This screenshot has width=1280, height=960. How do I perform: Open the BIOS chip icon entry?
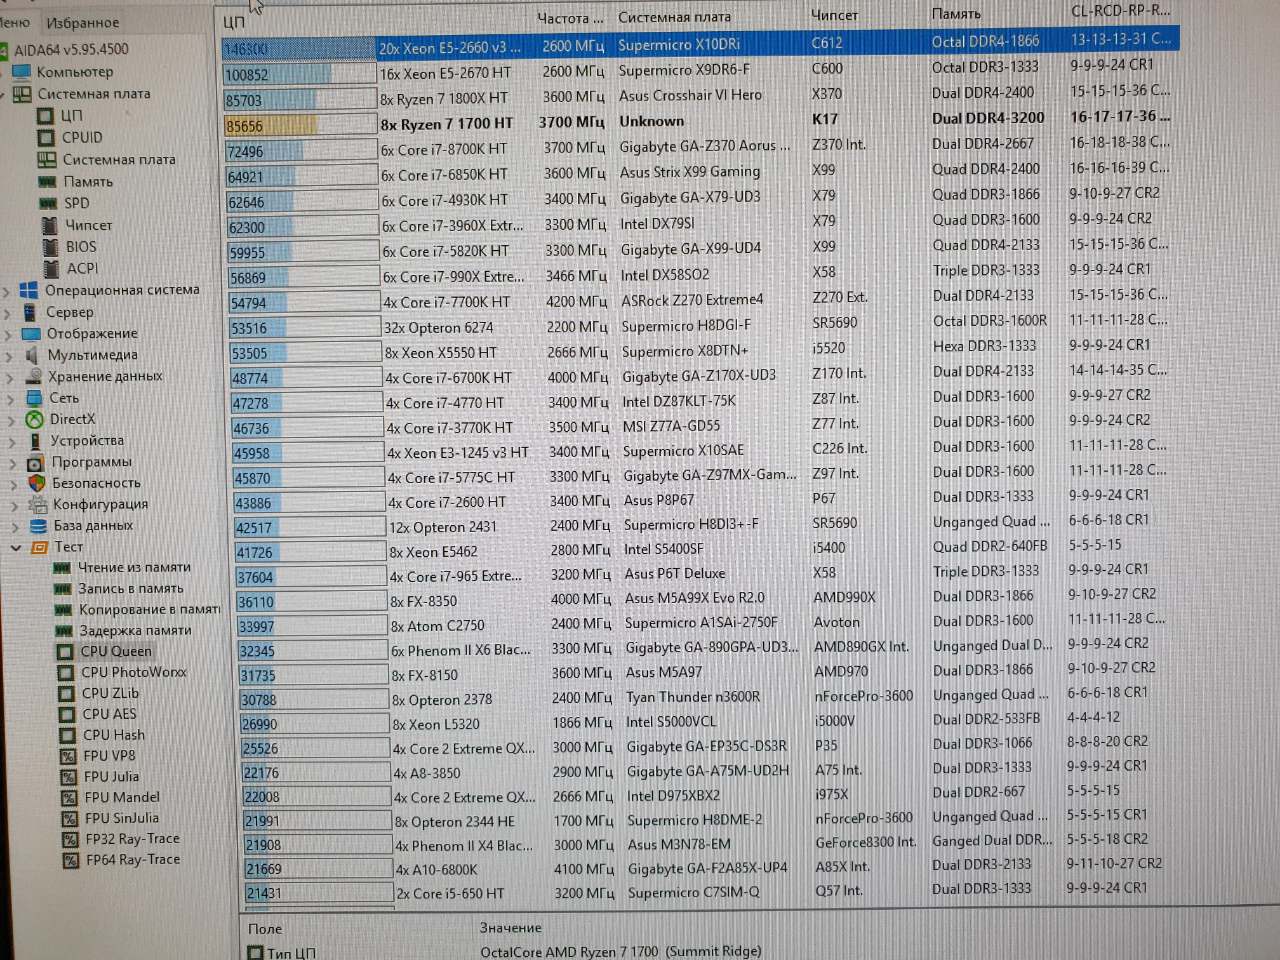point(50,247)
